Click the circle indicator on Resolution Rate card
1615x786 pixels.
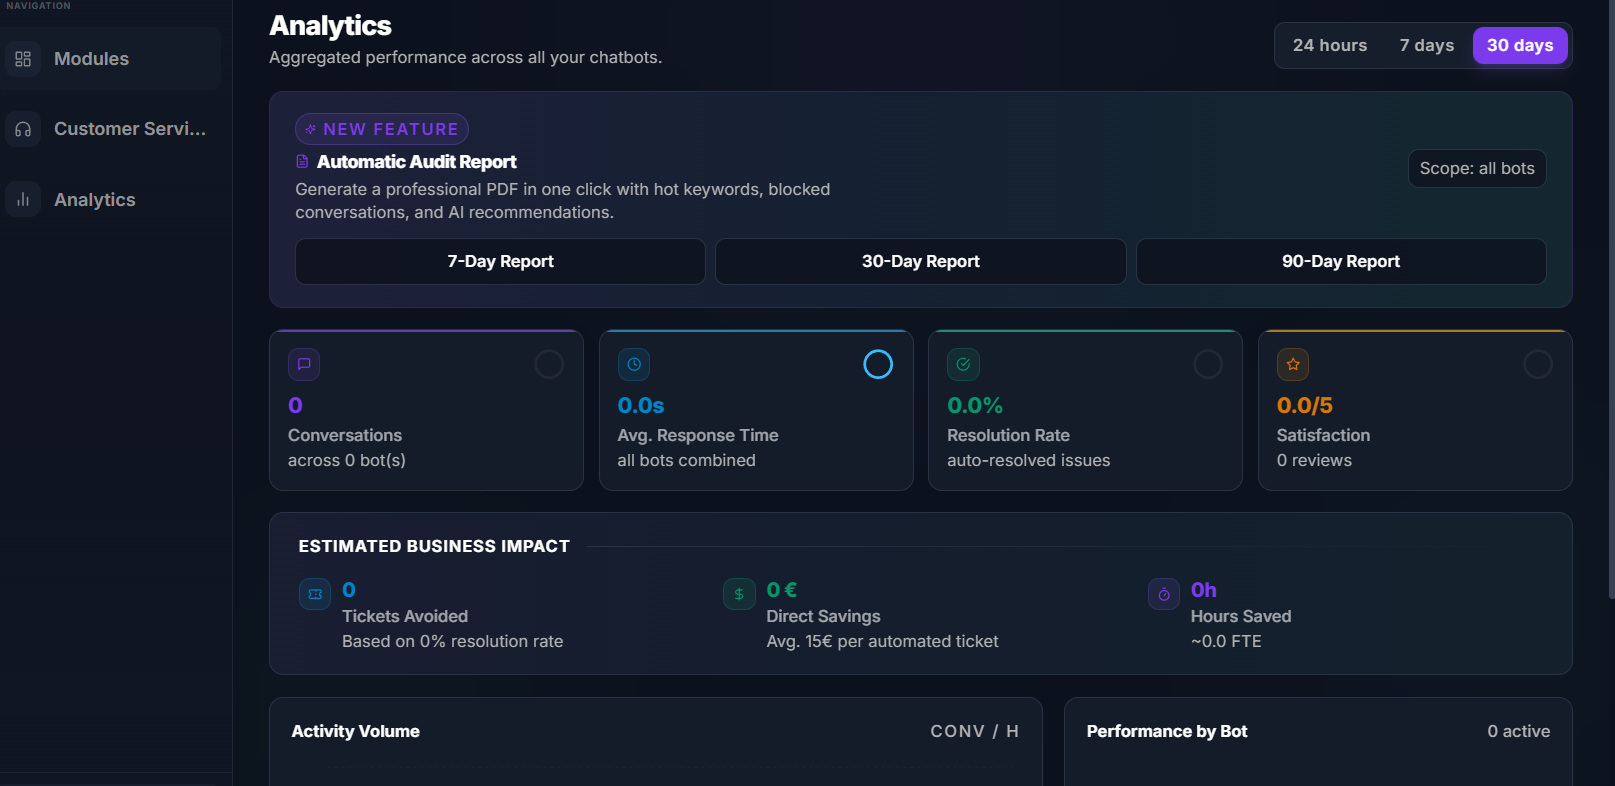(x=1208, y=364)
